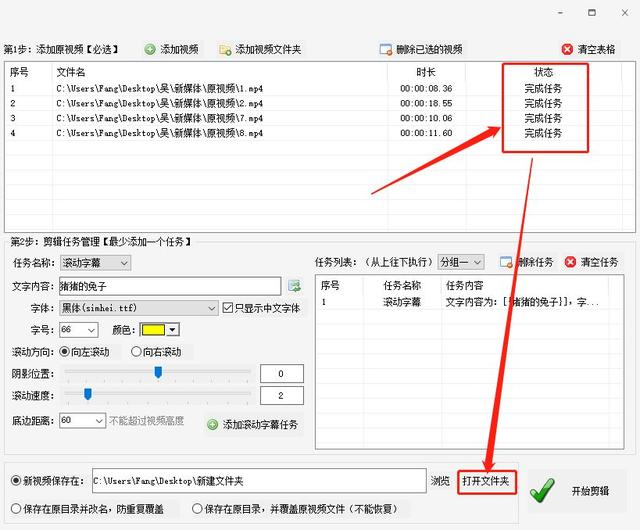Click the 添加视频文件夹 folder icon
The image size is (640, 530).
pyautogui.click(x=226, y=49)
